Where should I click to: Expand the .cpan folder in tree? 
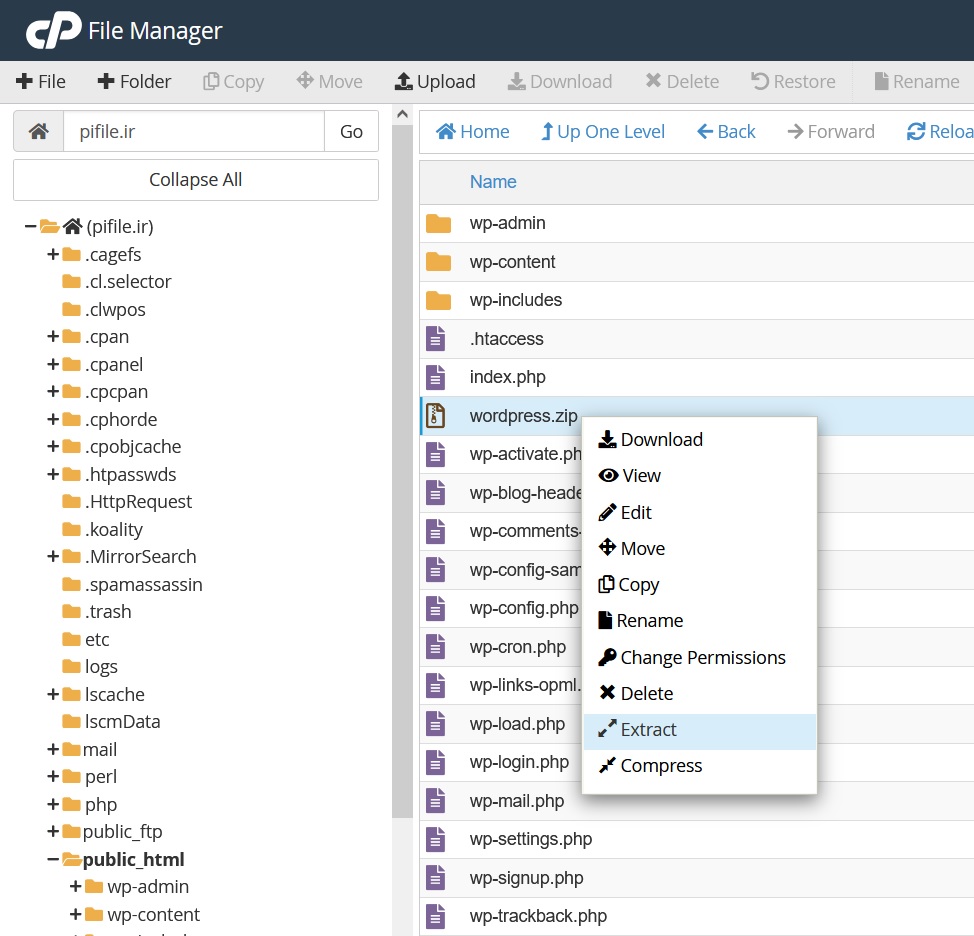(53, 336)
